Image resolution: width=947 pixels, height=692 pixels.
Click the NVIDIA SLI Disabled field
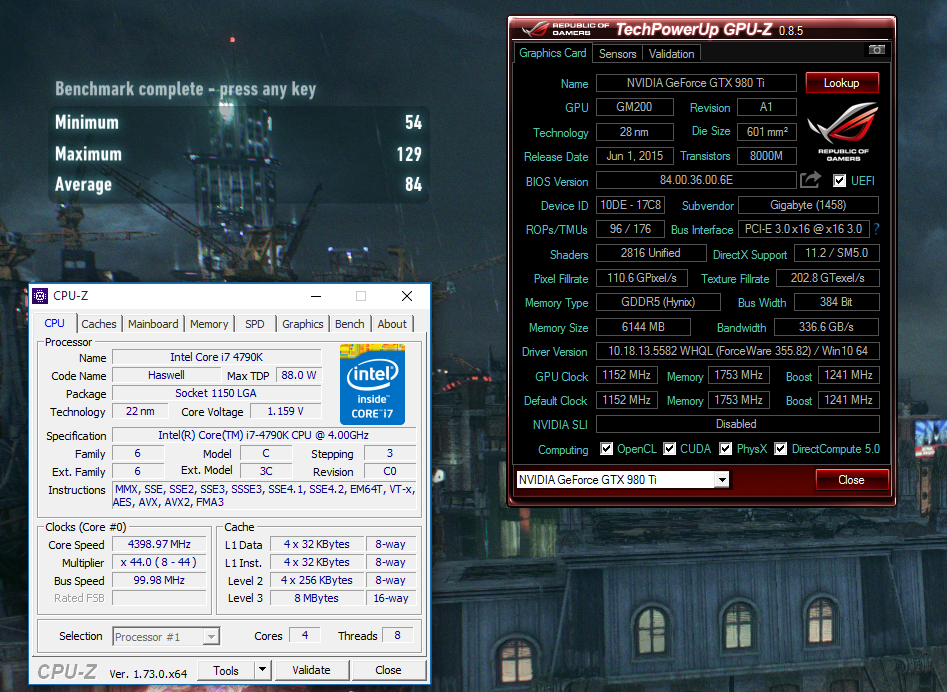tap(737, 424)
